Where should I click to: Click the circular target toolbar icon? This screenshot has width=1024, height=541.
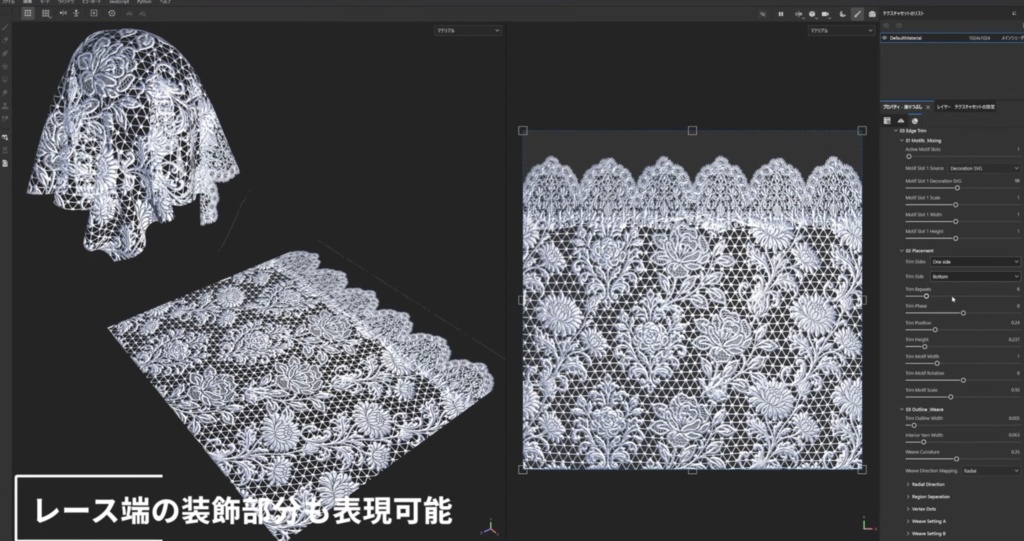(112, 13)
